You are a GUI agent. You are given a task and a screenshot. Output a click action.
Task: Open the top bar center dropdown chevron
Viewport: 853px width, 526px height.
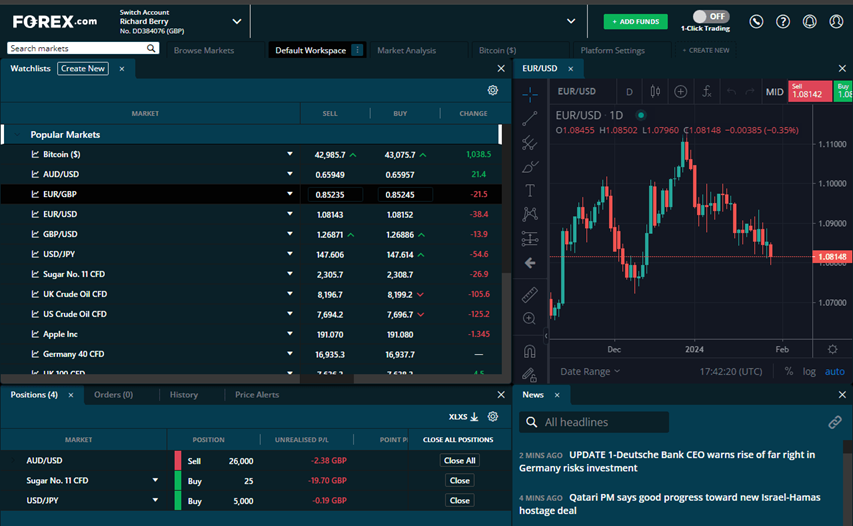click(x=571, y=21)
